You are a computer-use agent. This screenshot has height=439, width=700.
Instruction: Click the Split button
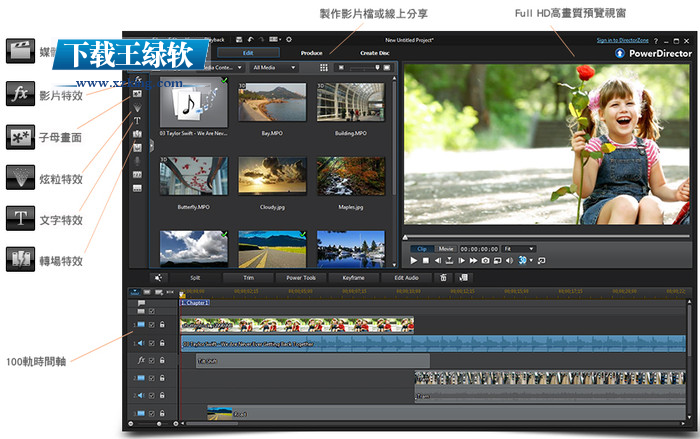[x=195, y=278]
